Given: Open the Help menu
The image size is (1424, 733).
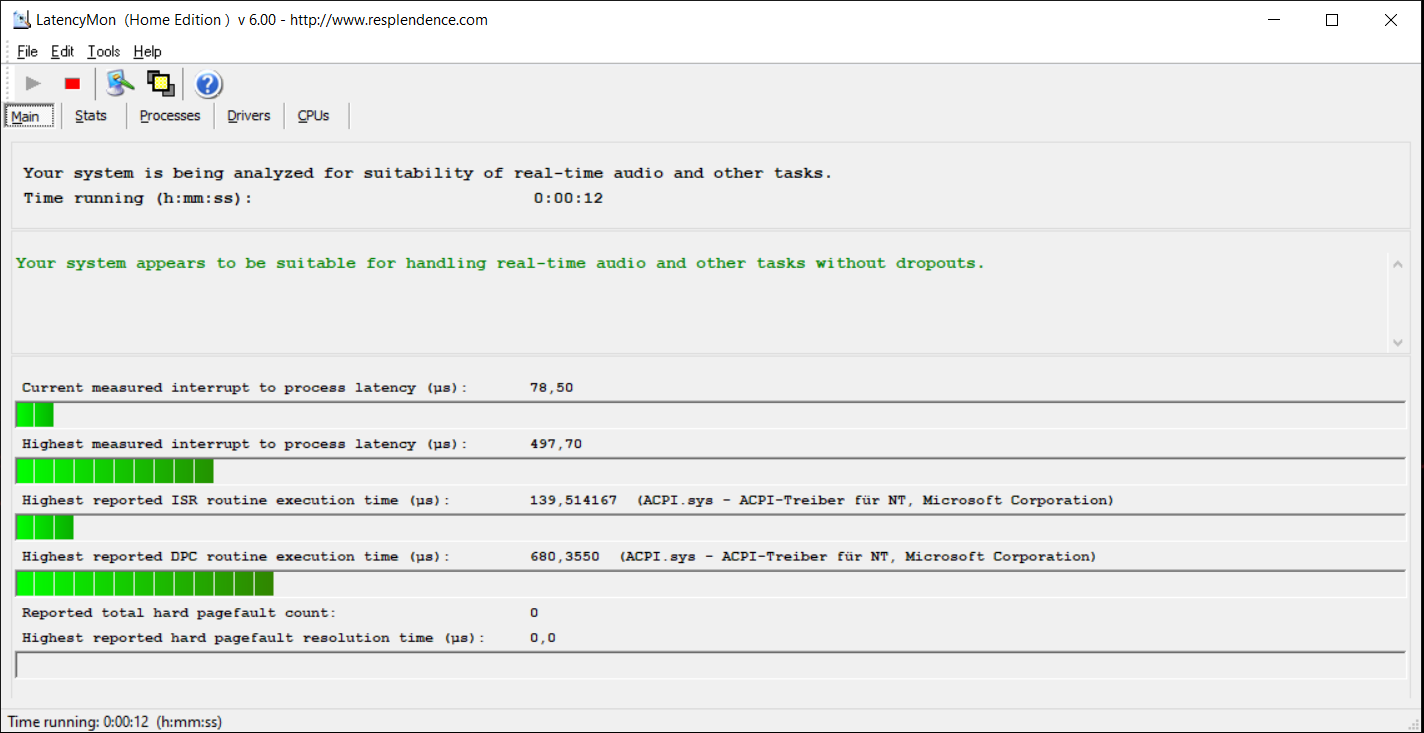Looking at the screenshot, I should point(147,52).
